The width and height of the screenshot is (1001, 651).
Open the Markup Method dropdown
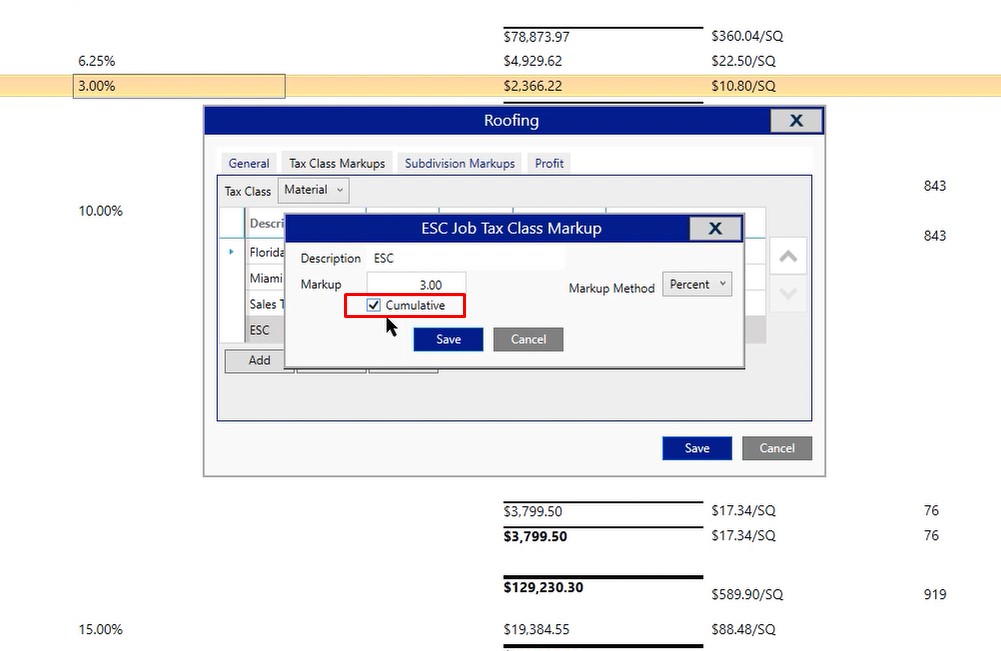(x=699, y=285)
